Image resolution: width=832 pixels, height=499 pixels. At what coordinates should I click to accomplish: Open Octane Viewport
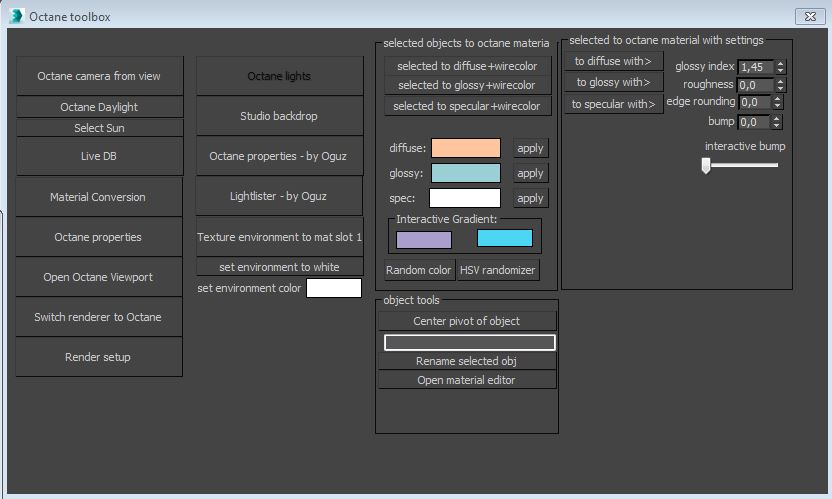point(98,277)
